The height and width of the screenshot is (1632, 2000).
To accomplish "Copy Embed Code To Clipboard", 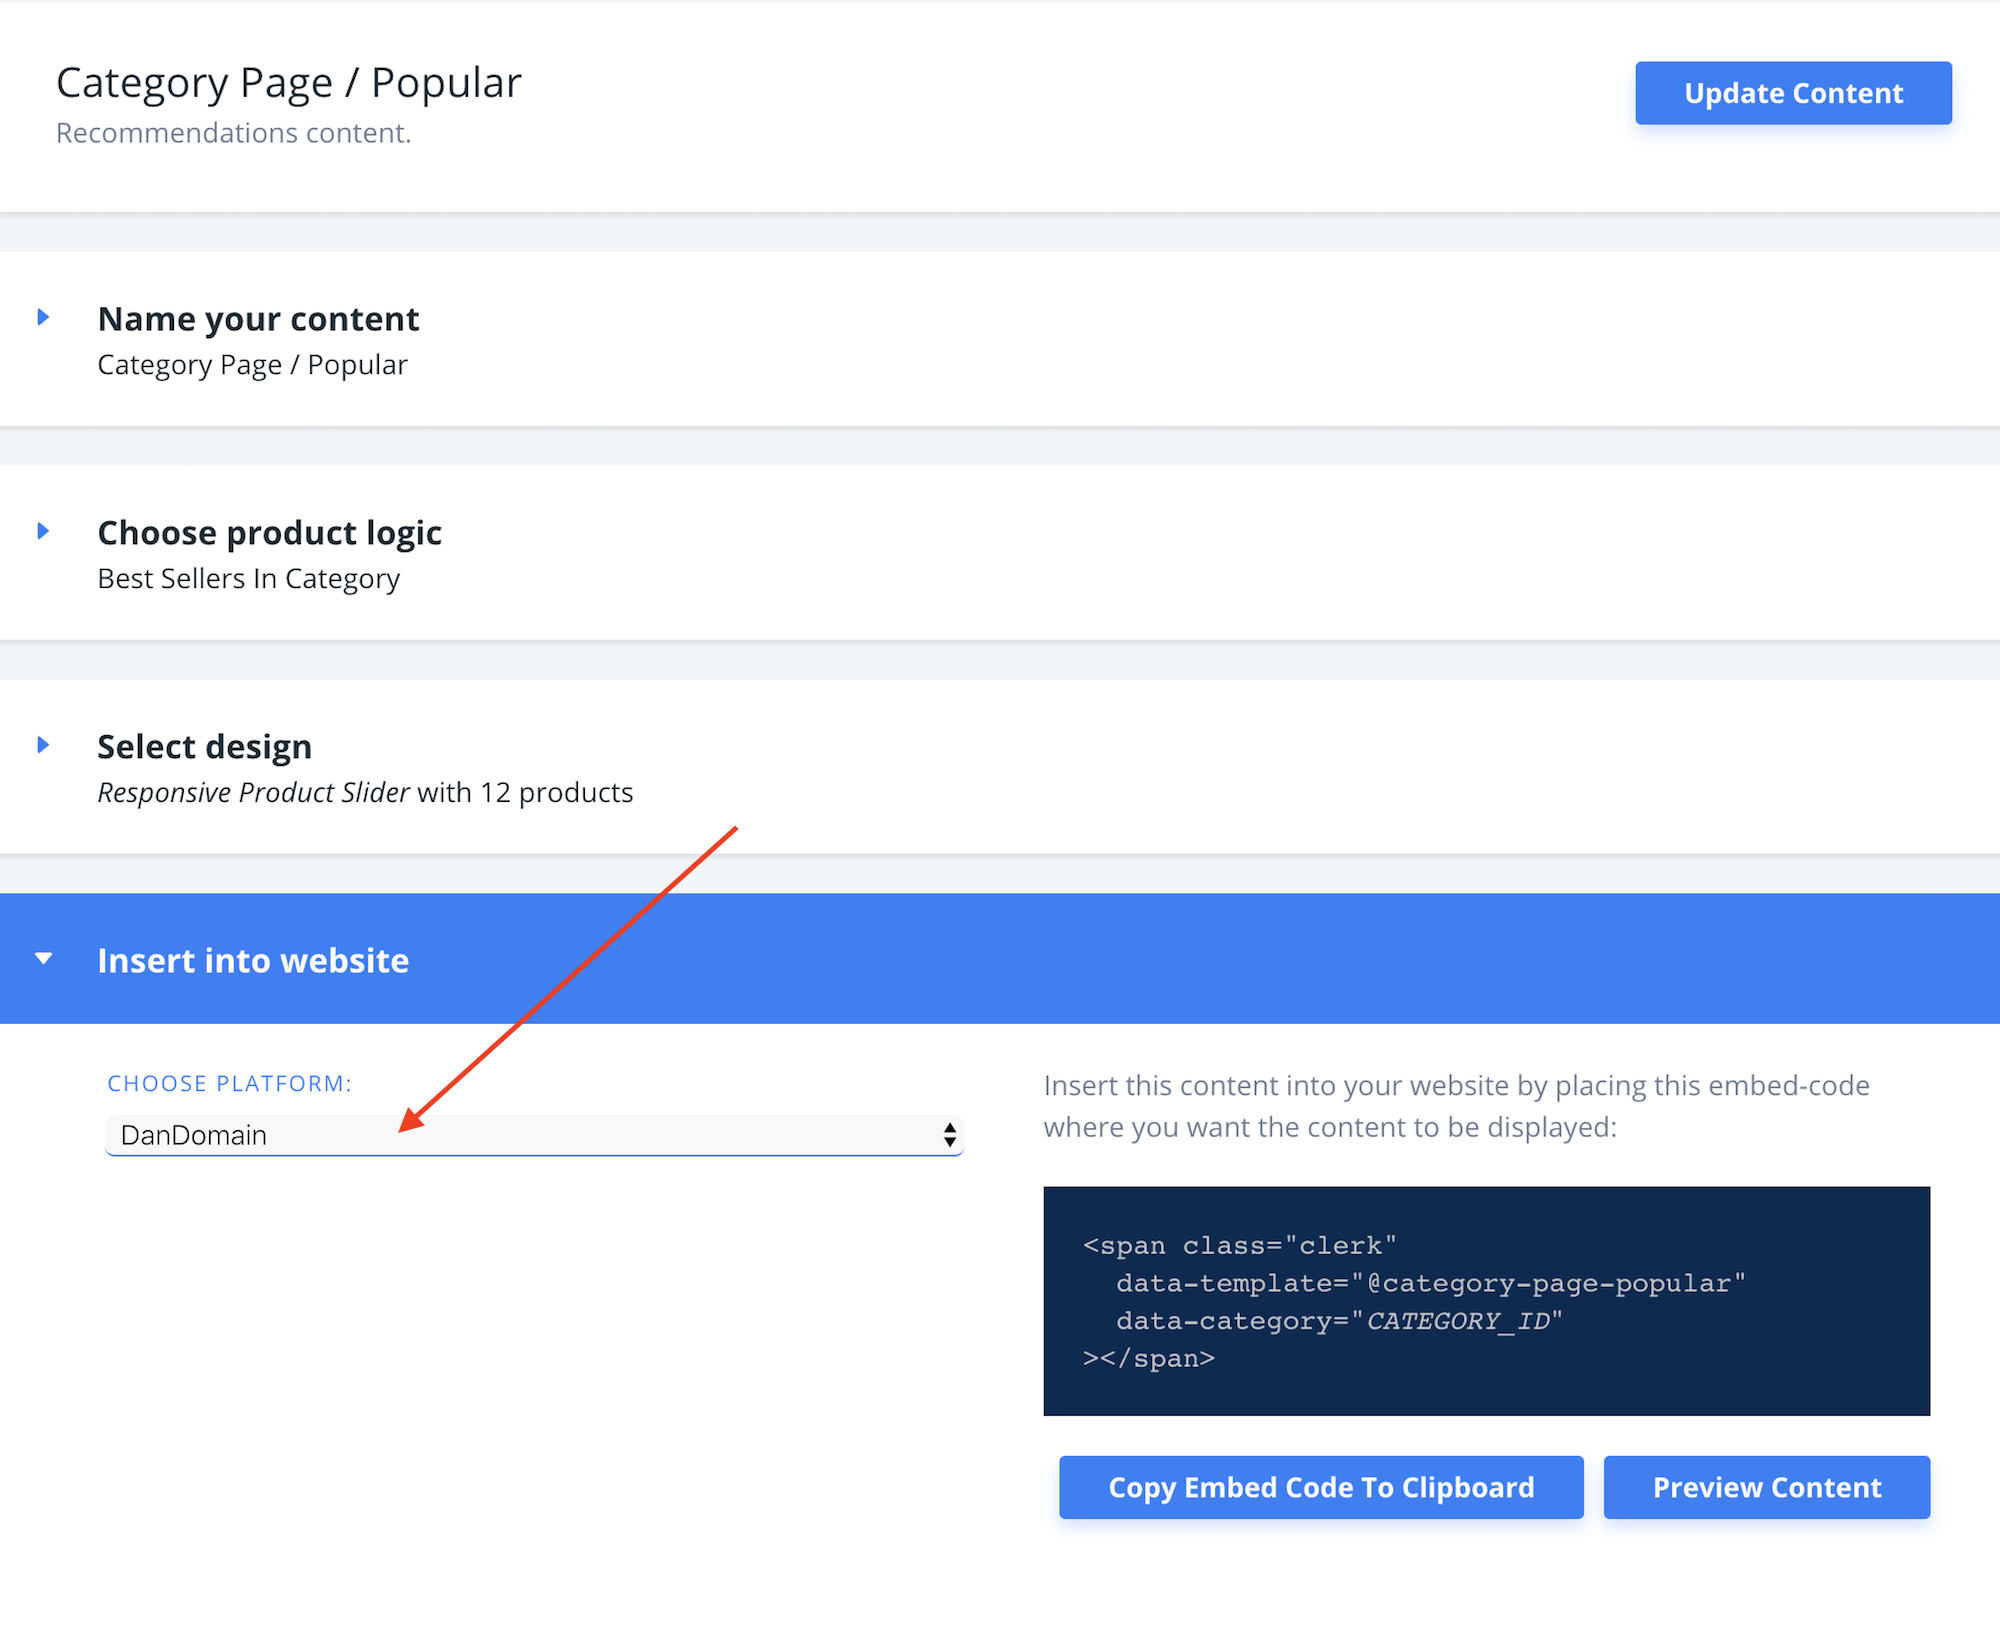I will pos(1320,1487).
